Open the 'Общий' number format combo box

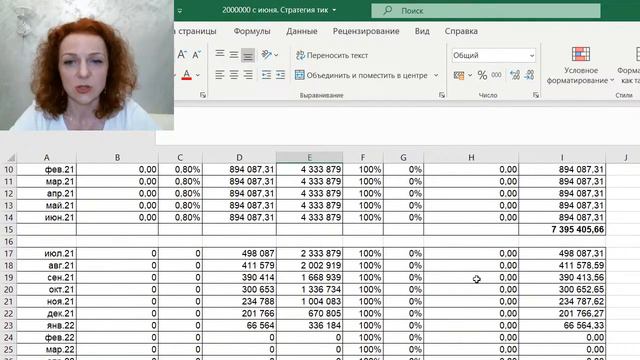pos(493,55)
